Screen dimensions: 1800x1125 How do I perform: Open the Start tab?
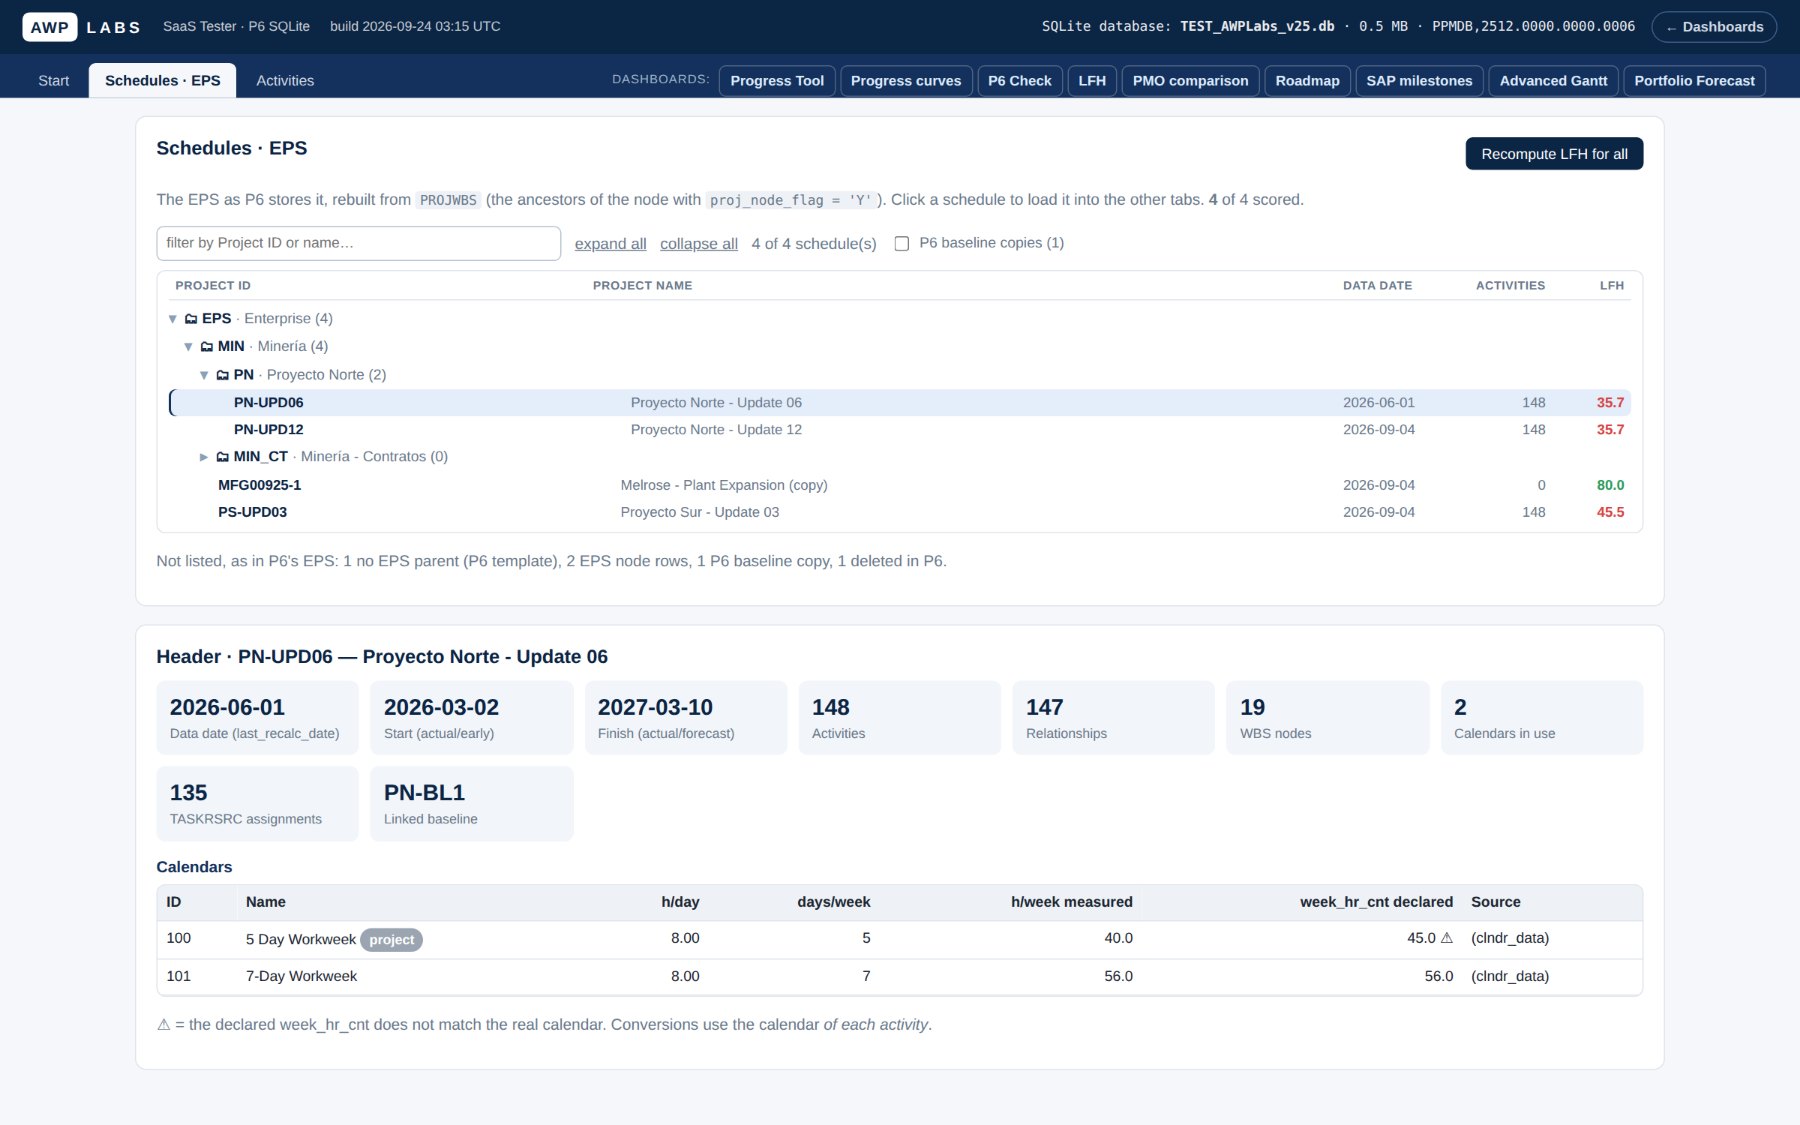[54, 80]
